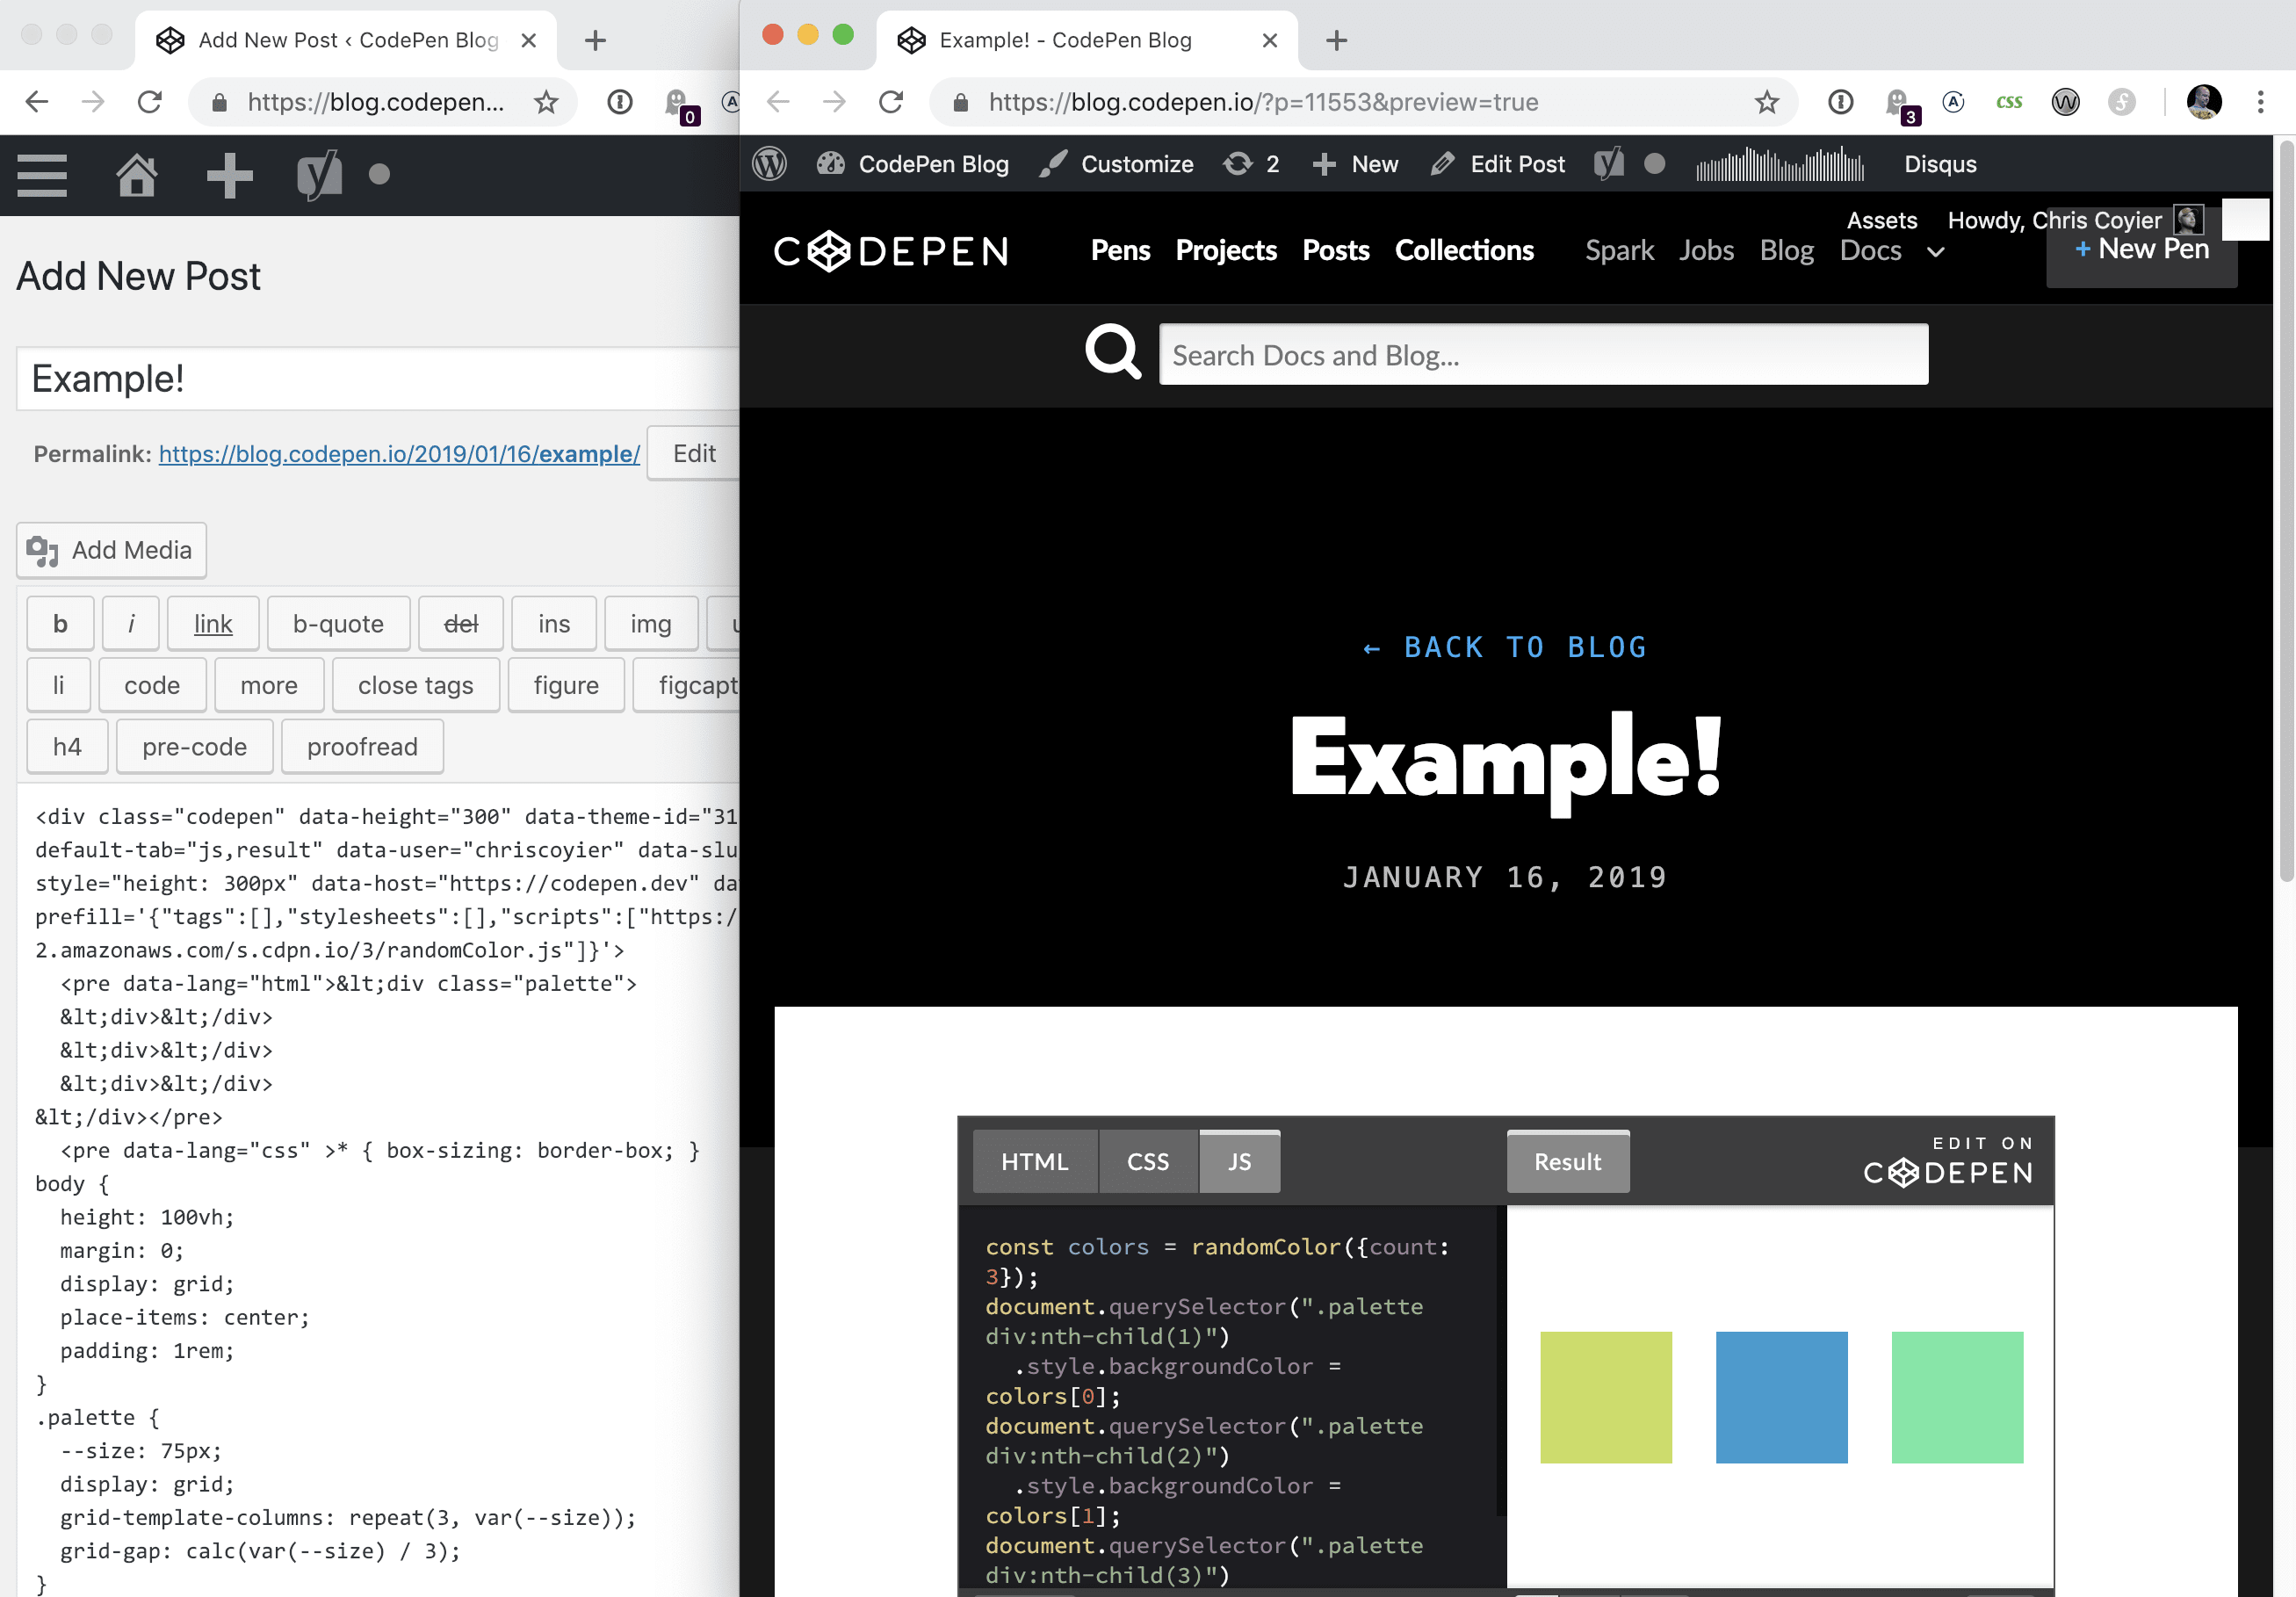Go to Projects in CodePen navigation
This screenshot has height=1597, width=2296.
[1226, 250]
